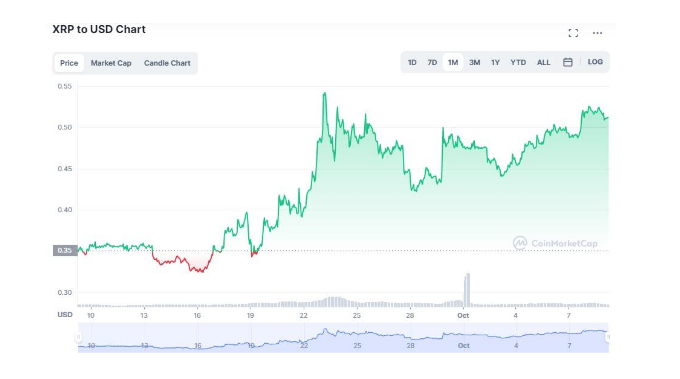Select the ALL time range

point(543,62)
